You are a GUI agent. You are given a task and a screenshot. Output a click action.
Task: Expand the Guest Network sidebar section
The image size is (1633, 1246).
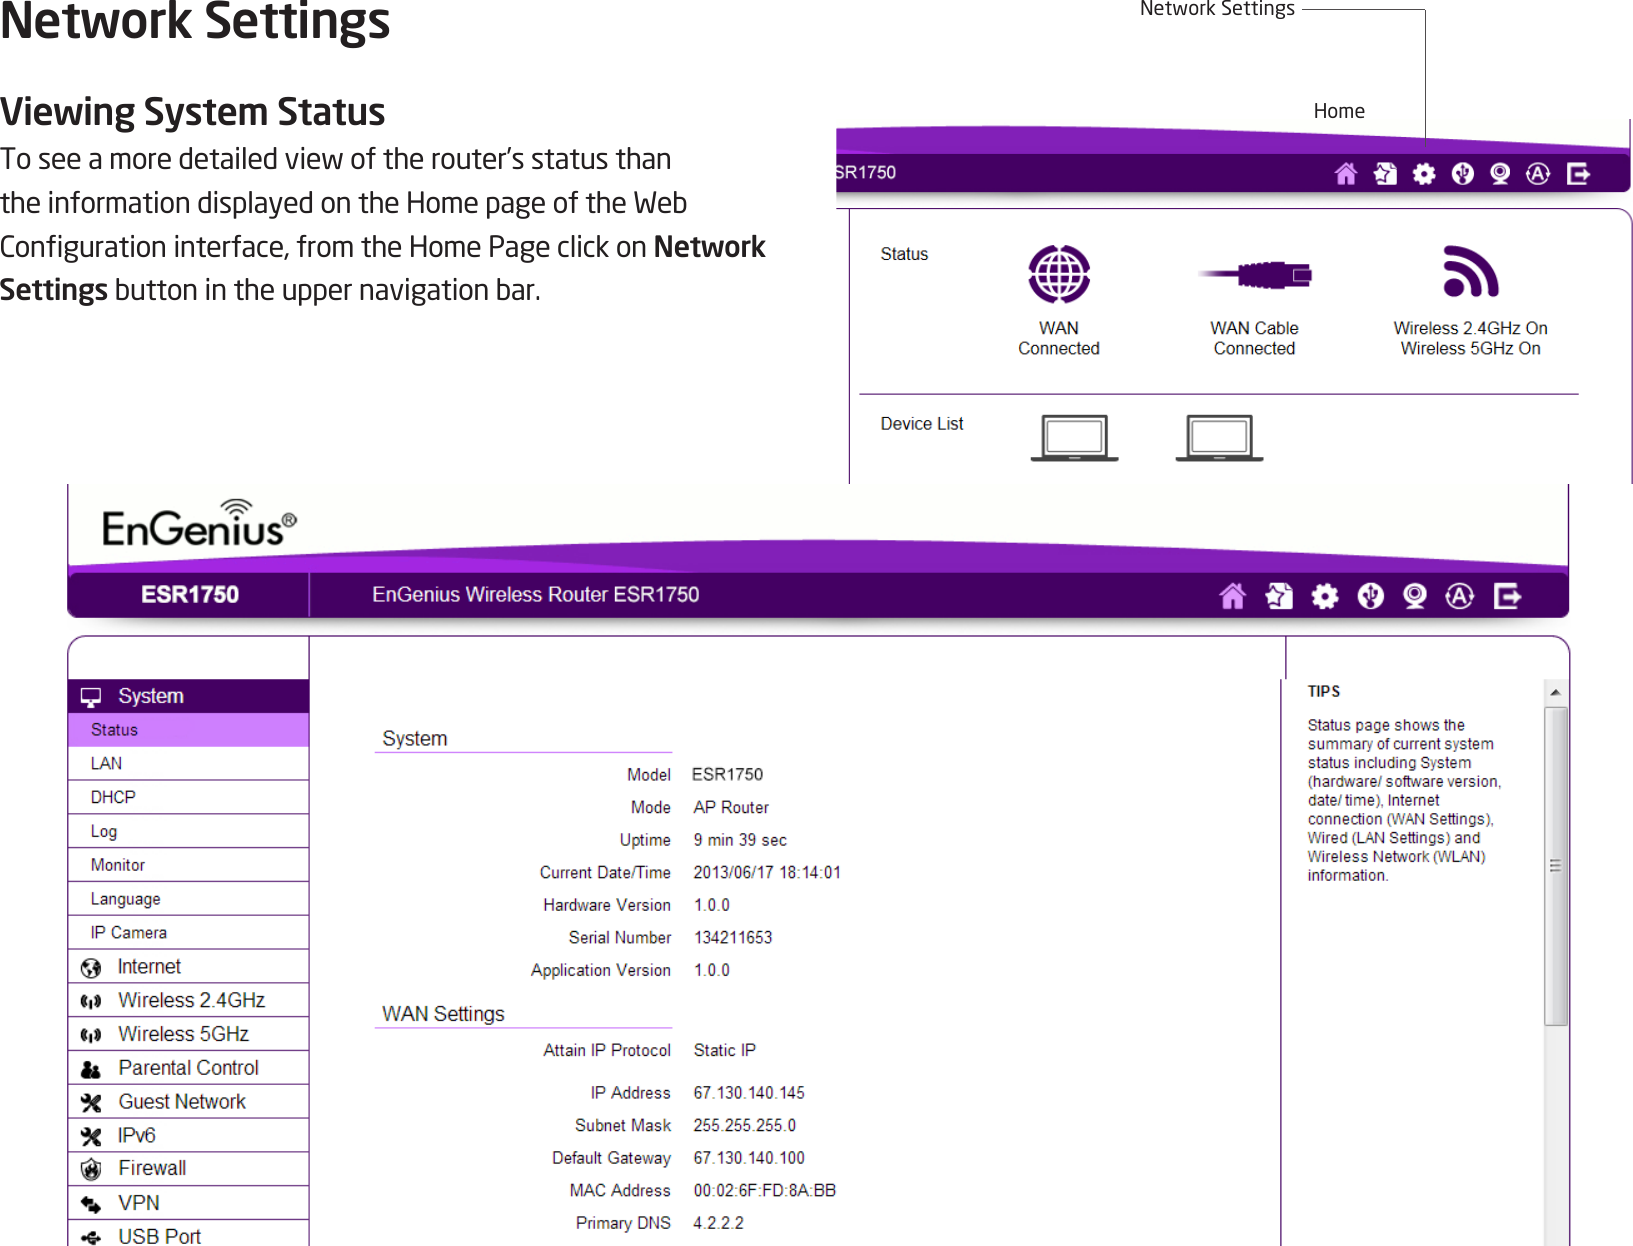point(188,1102)
